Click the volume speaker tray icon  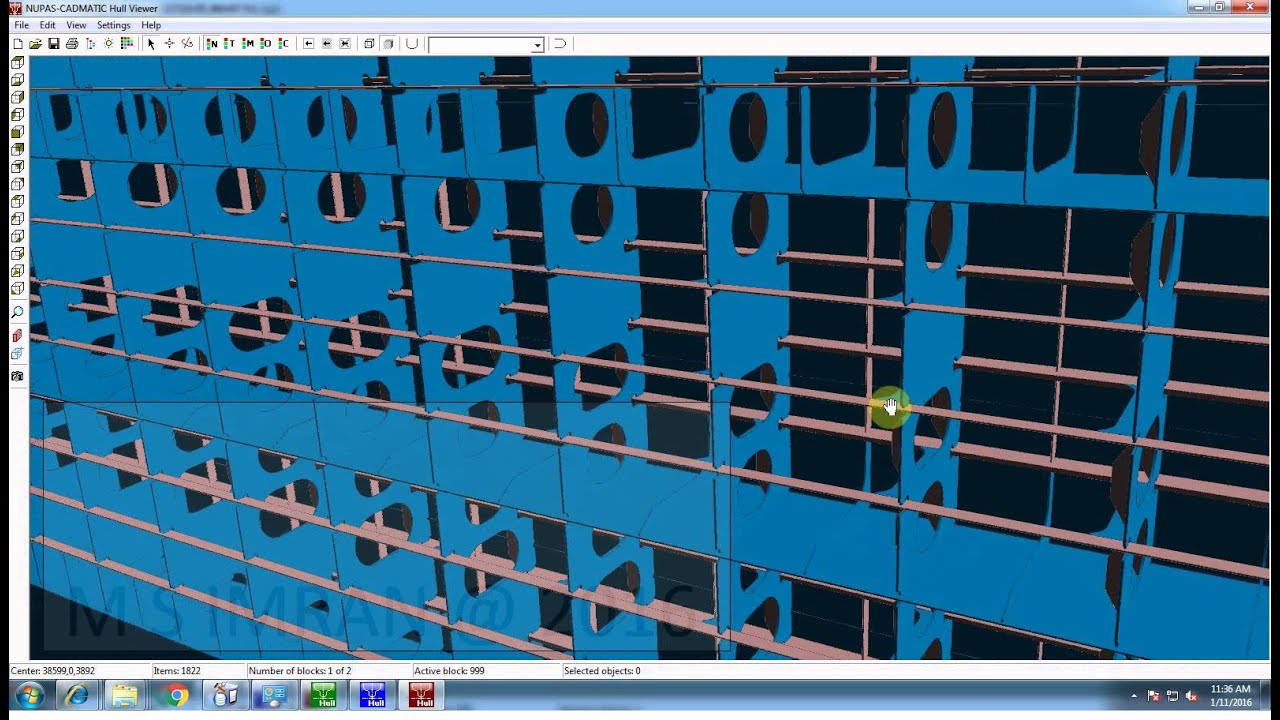coord(1191,696)
